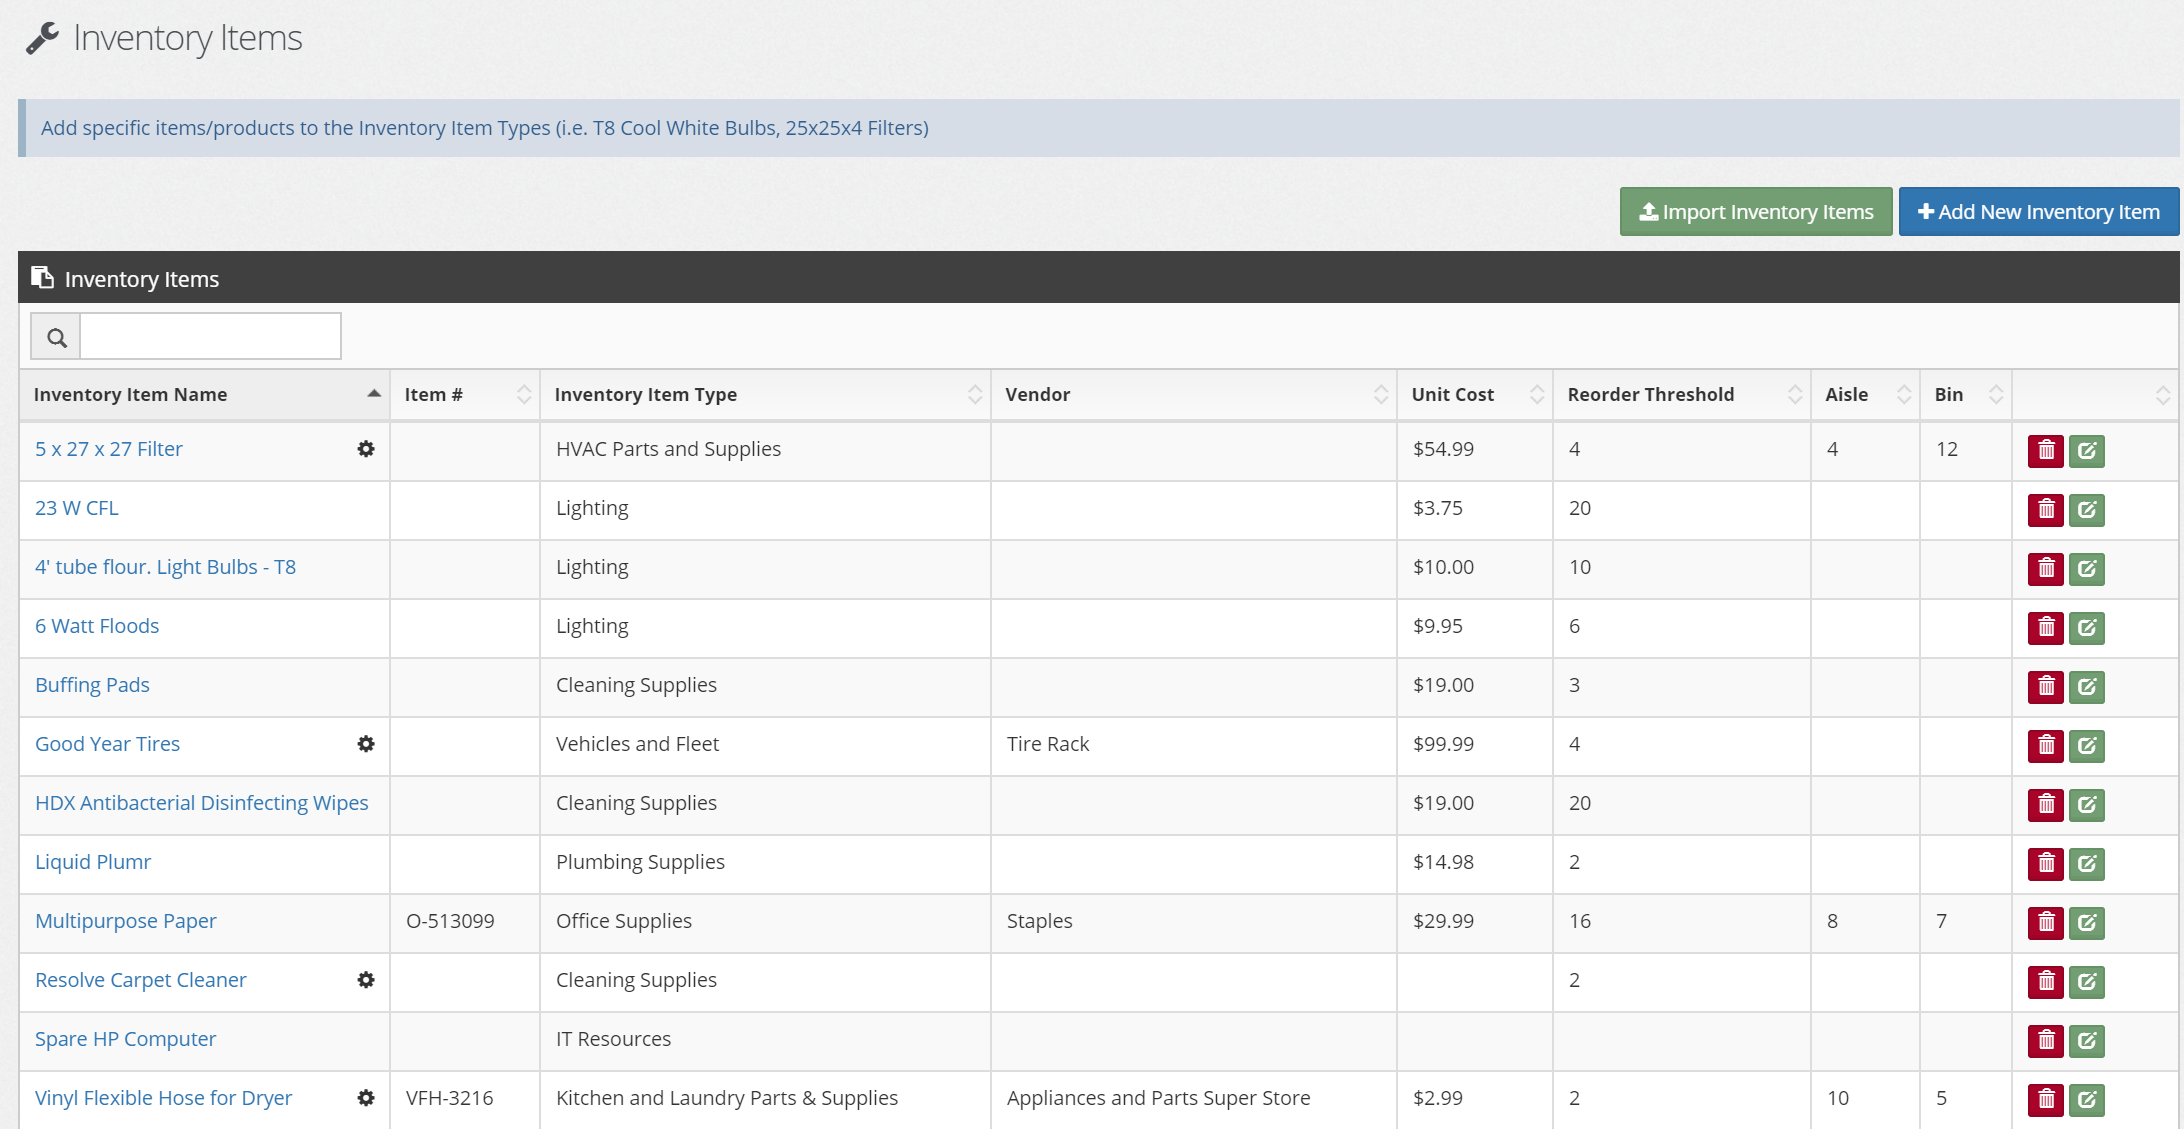
Task: Open the Buffing Pads link
Action: (x=92, y=685)
